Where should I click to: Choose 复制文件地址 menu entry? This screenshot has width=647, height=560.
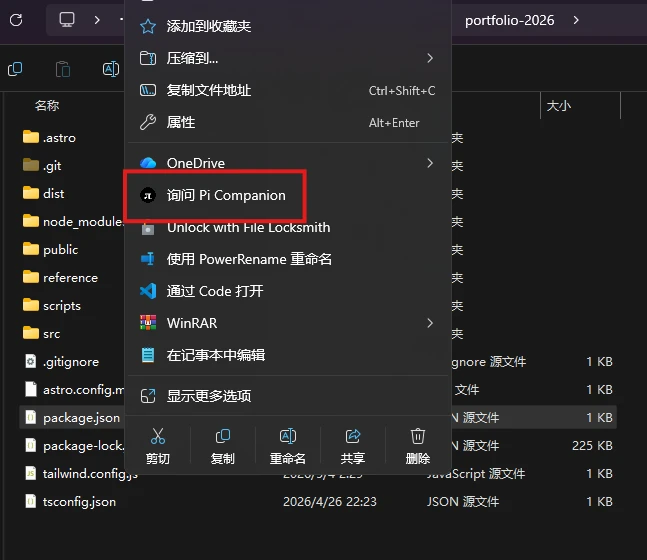pyautogui.click(x=288, y=90)
